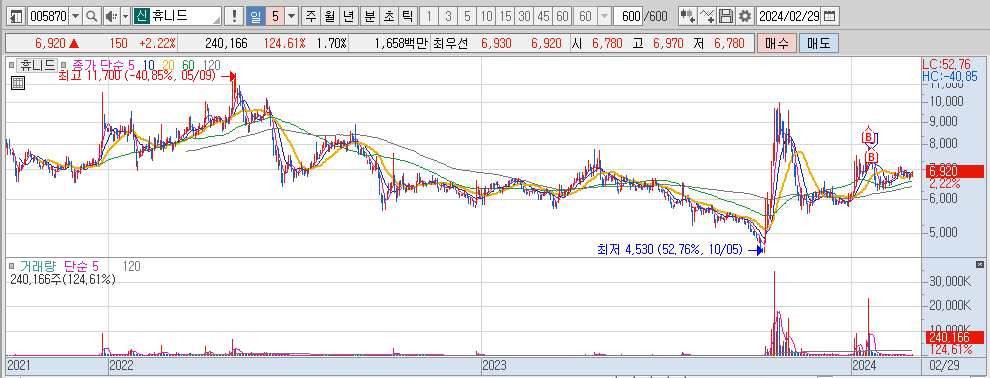The height and width of the screenshot is (378, 990).
Task: Expand the greyed dropdown after the 60 field
Action: point(604,16)
